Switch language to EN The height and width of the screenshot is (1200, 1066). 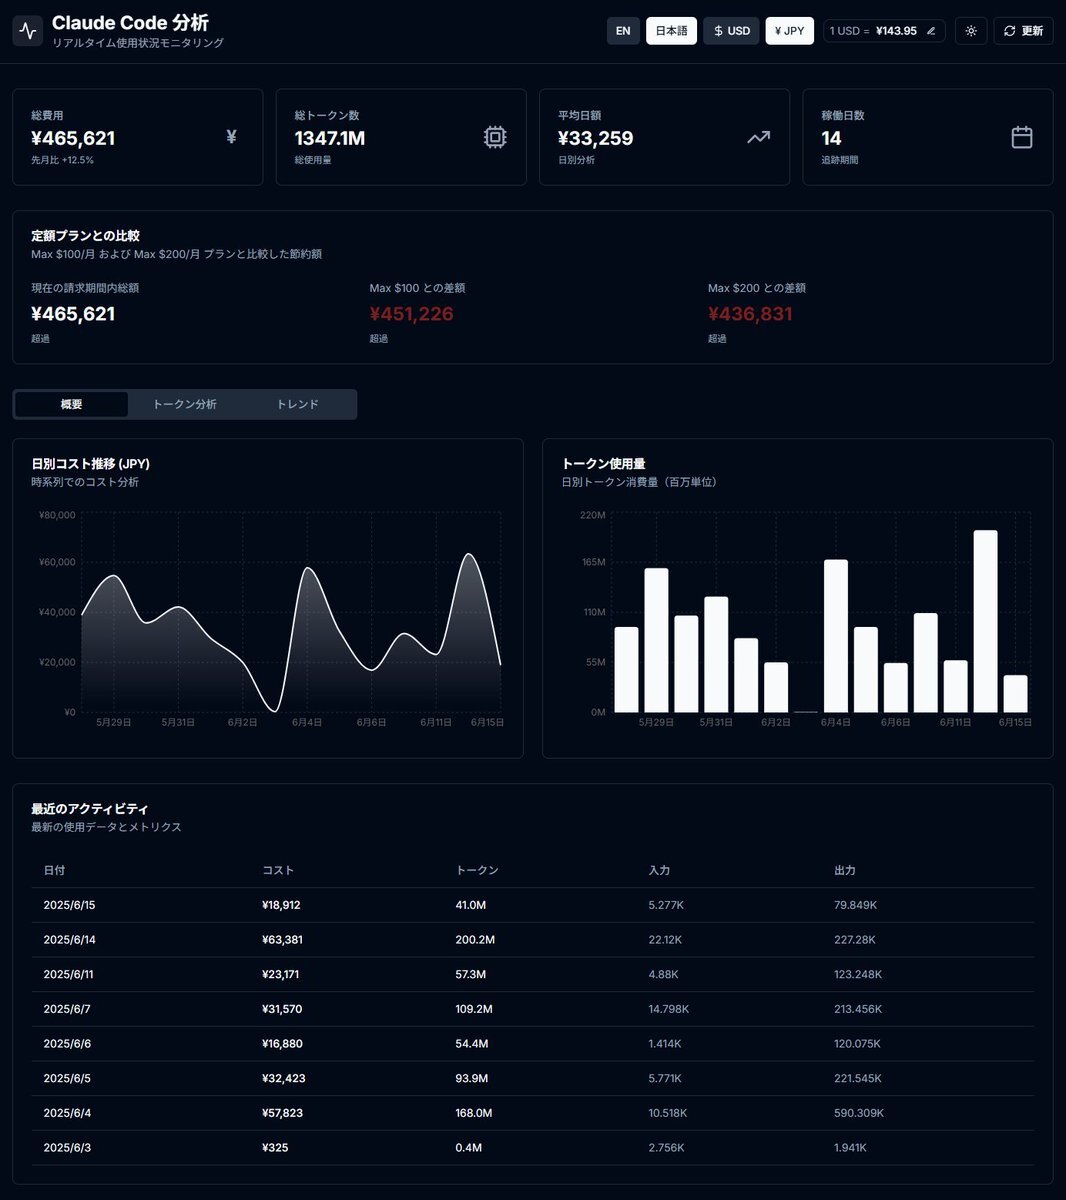[x=623, y=31]
